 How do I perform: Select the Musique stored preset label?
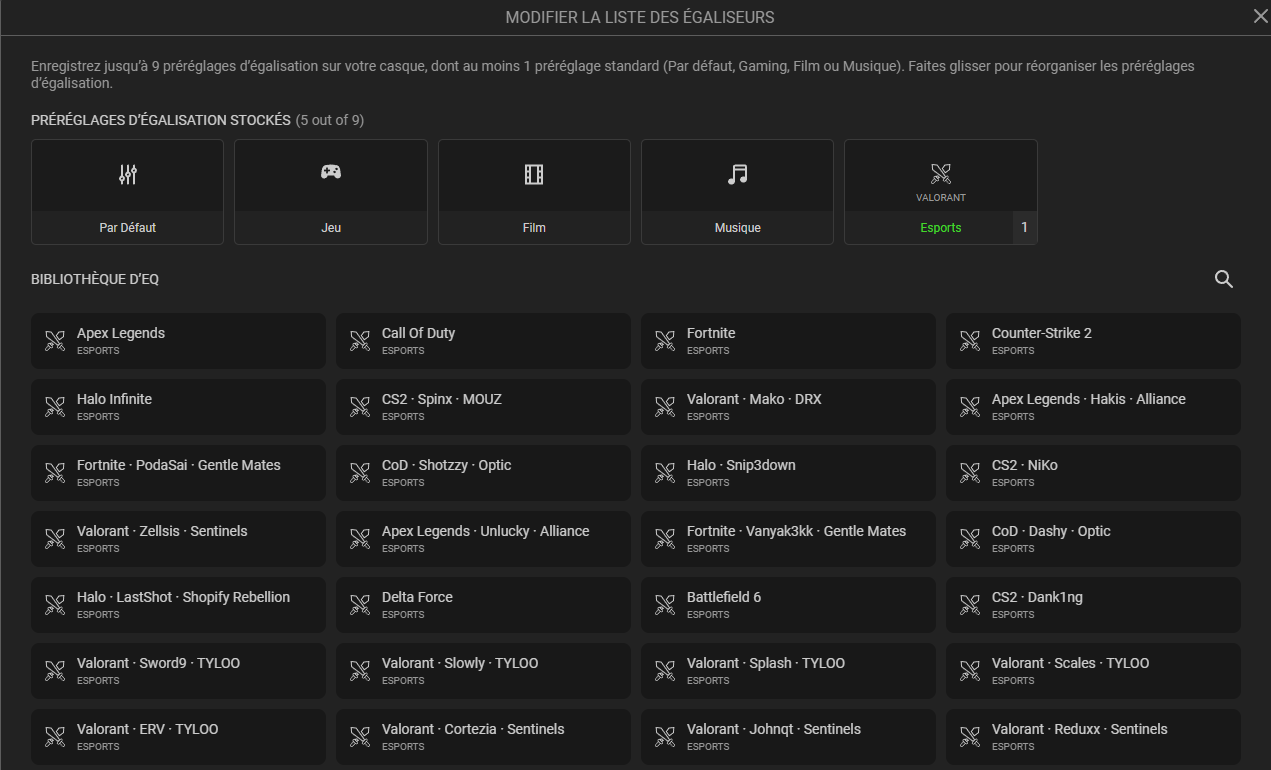(738, 228)
